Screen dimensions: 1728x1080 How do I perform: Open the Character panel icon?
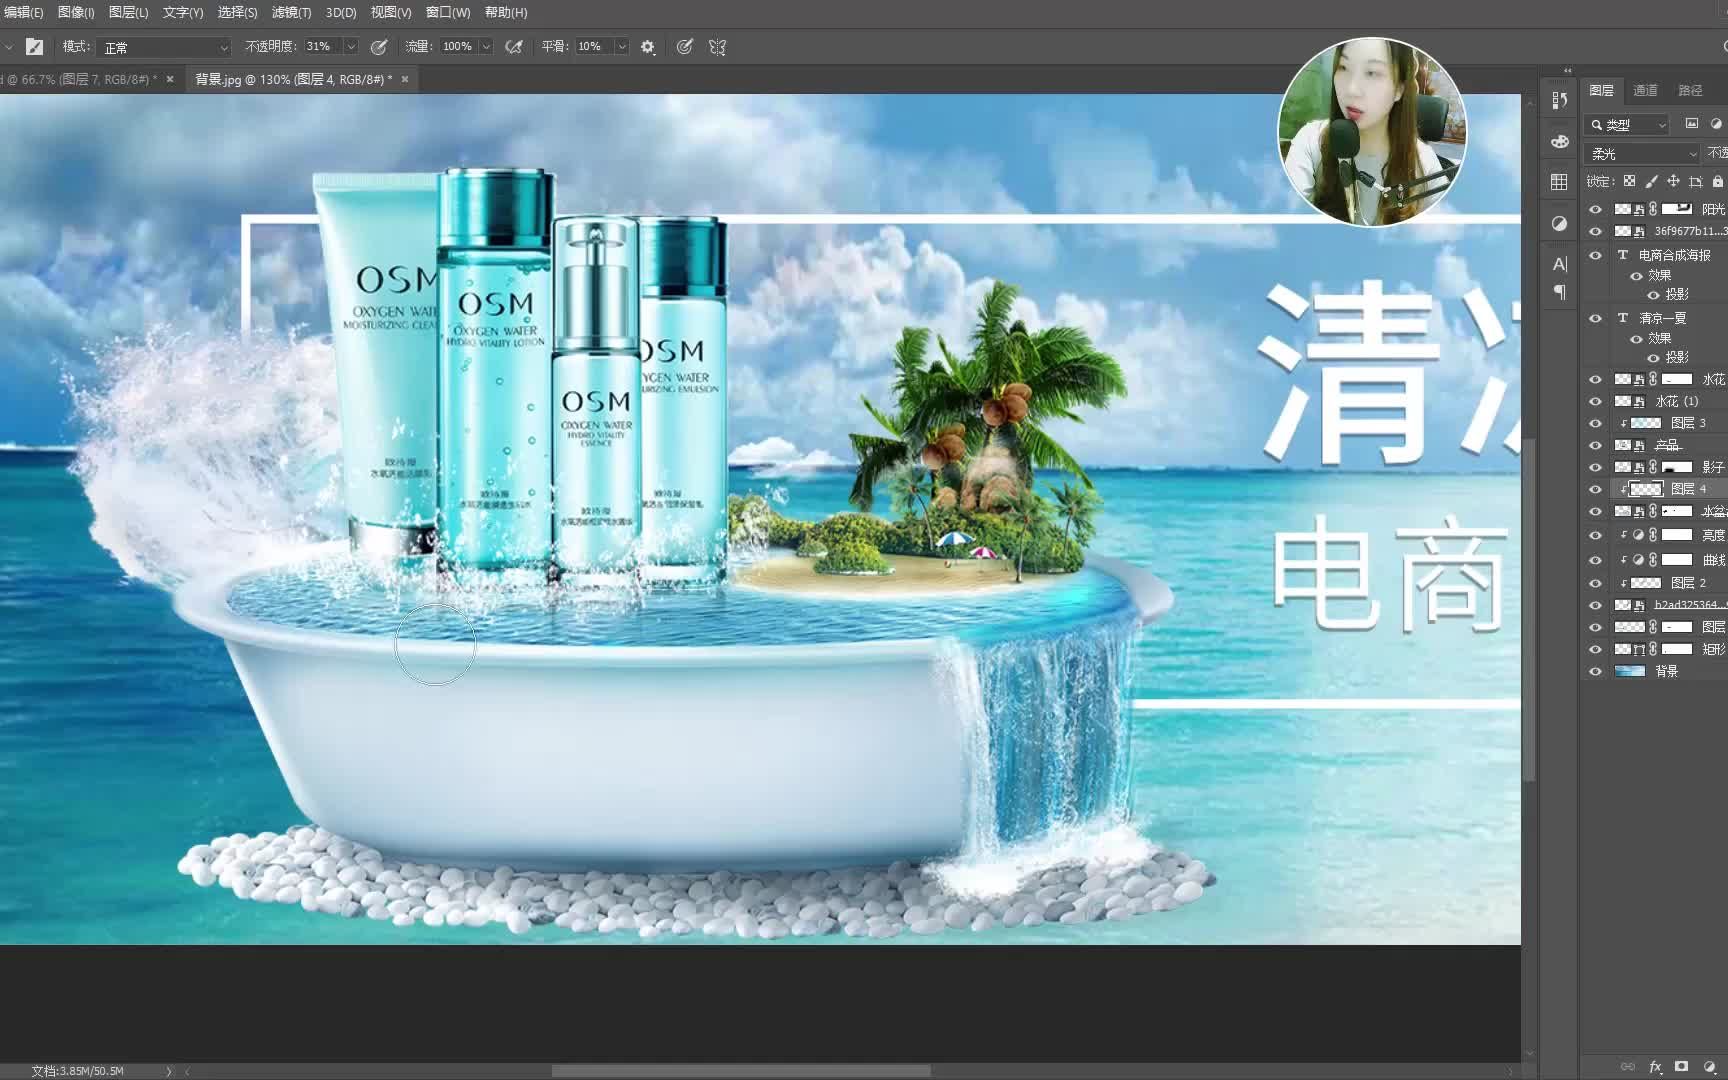coord(1558,263)
